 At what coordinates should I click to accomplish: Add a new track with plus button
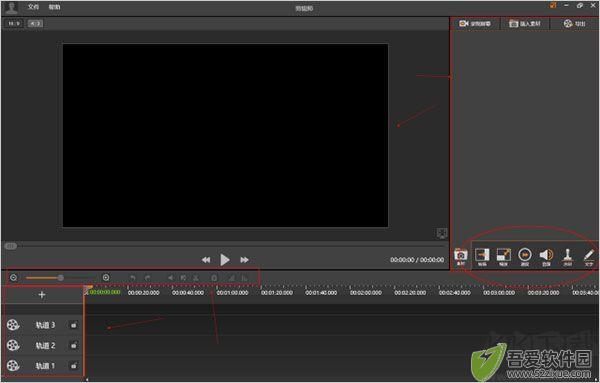pos(42,295)
